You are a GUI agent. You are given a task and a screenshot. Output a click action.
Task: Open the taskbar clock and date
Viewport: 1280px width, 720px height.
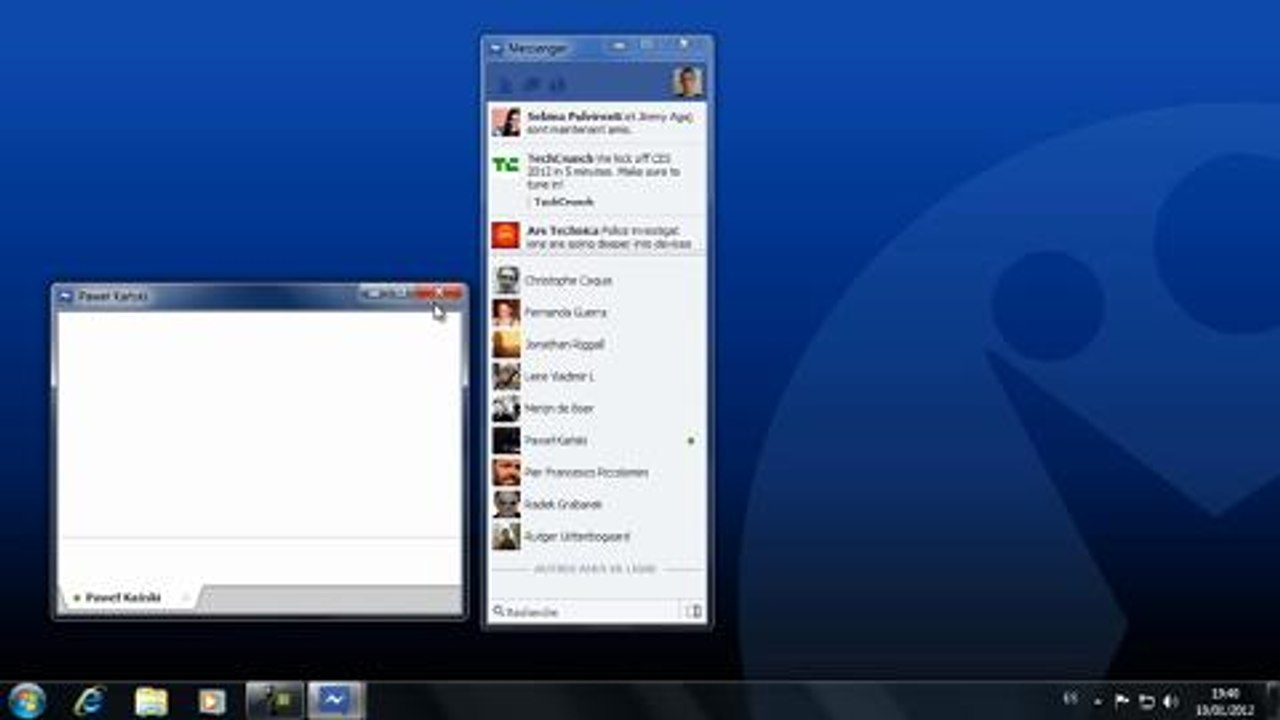click(x=1227, y=701)
